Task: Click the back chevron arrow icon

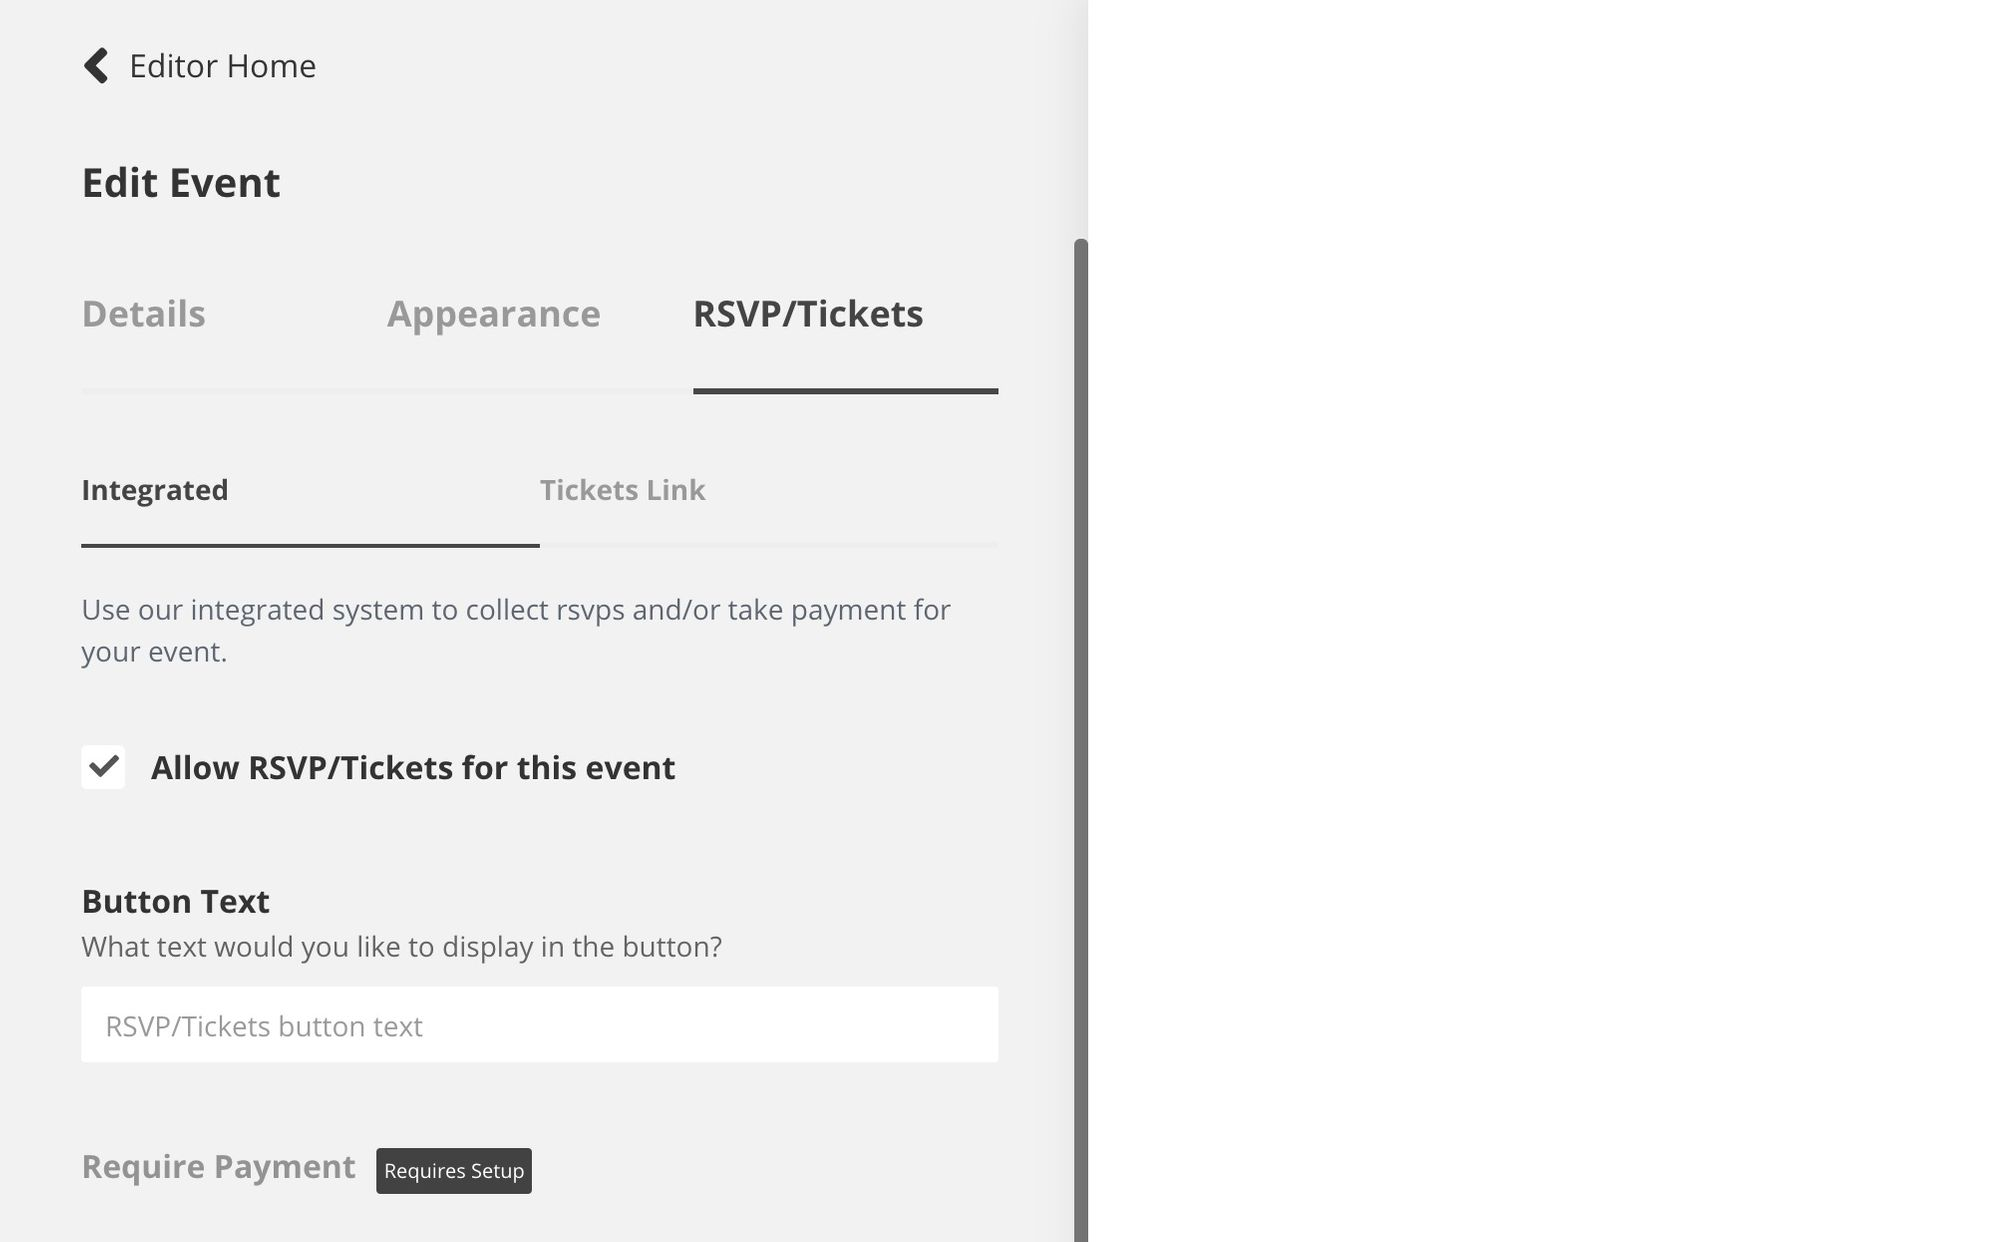Action: coord(96,66)
